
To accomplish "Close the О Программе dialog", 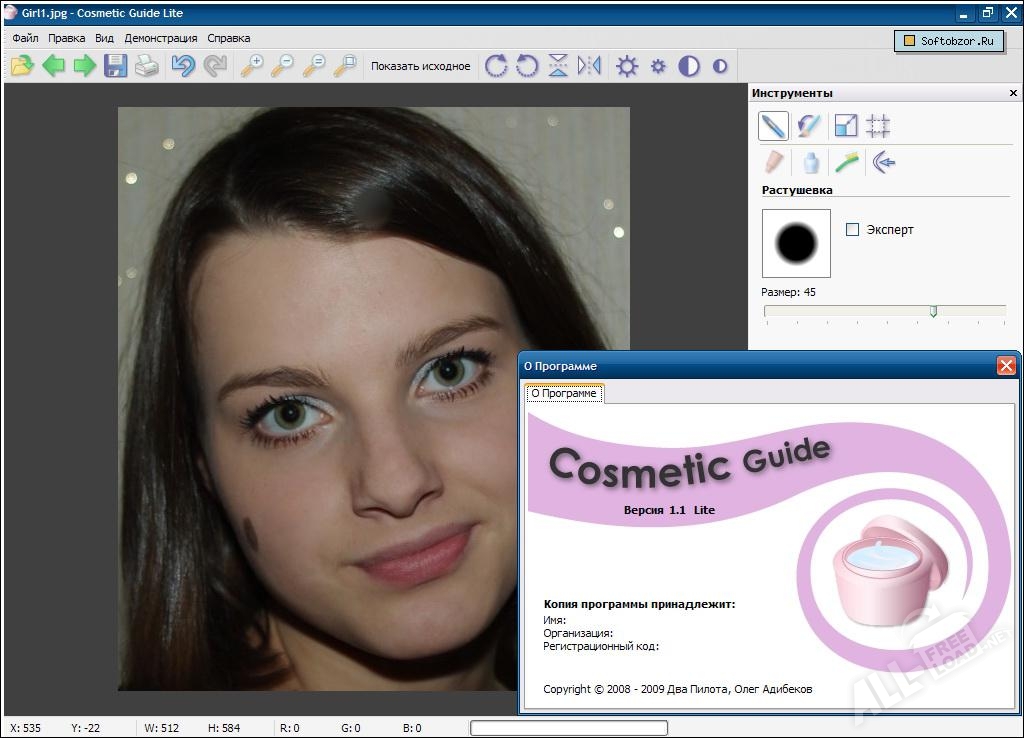I will (x=1006, y=366).
